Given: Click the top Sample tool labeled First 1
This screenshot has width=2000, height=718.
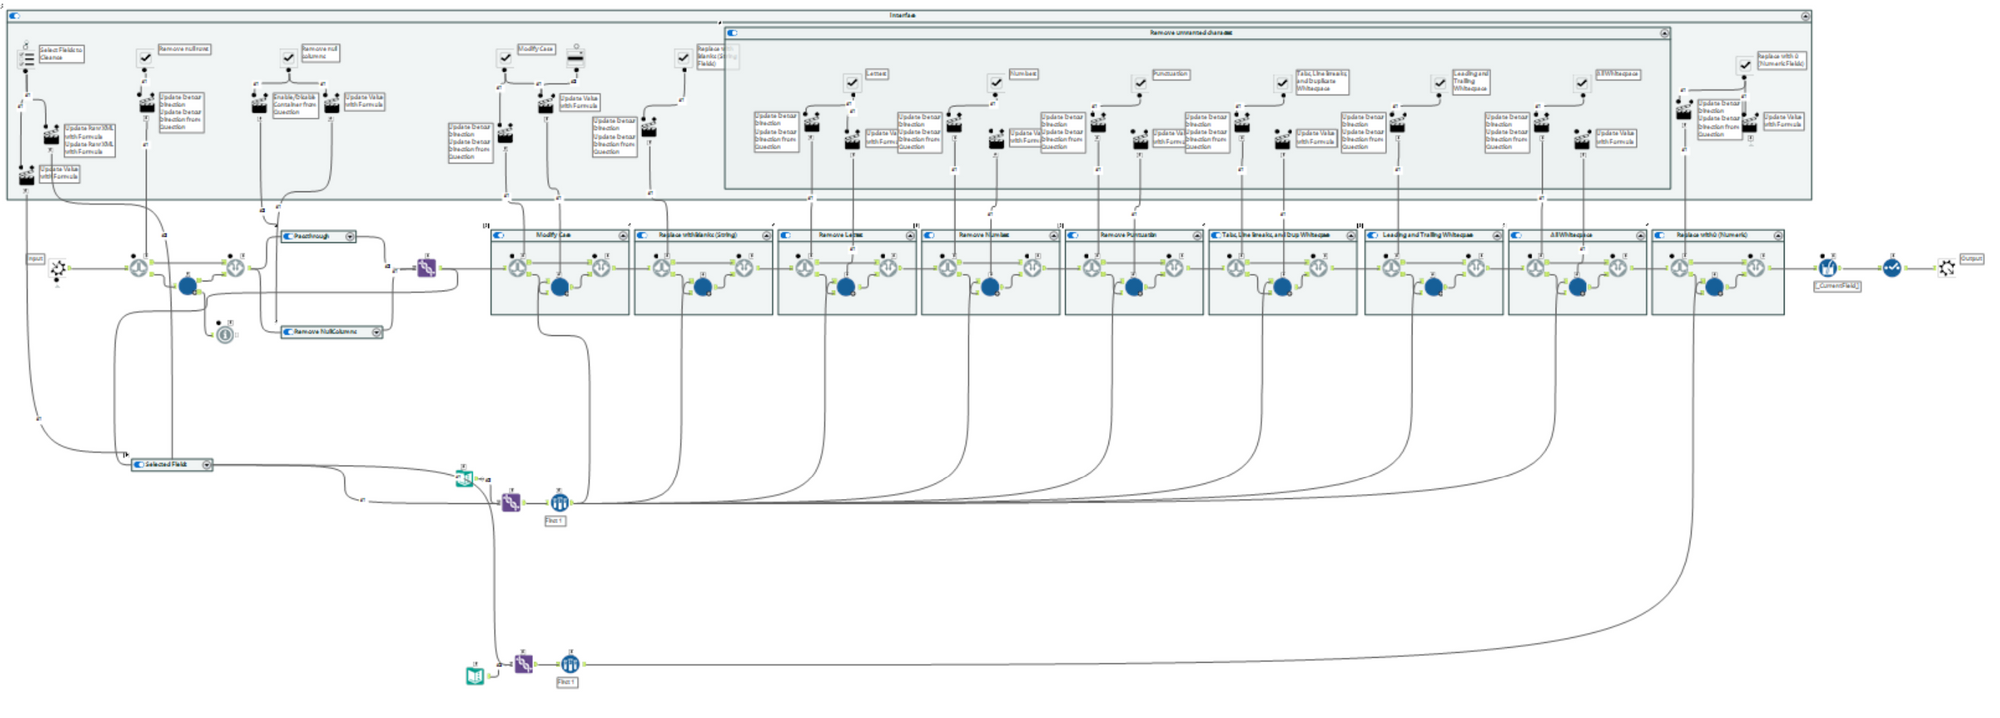Looking at the screenshot, I should 560,502.
